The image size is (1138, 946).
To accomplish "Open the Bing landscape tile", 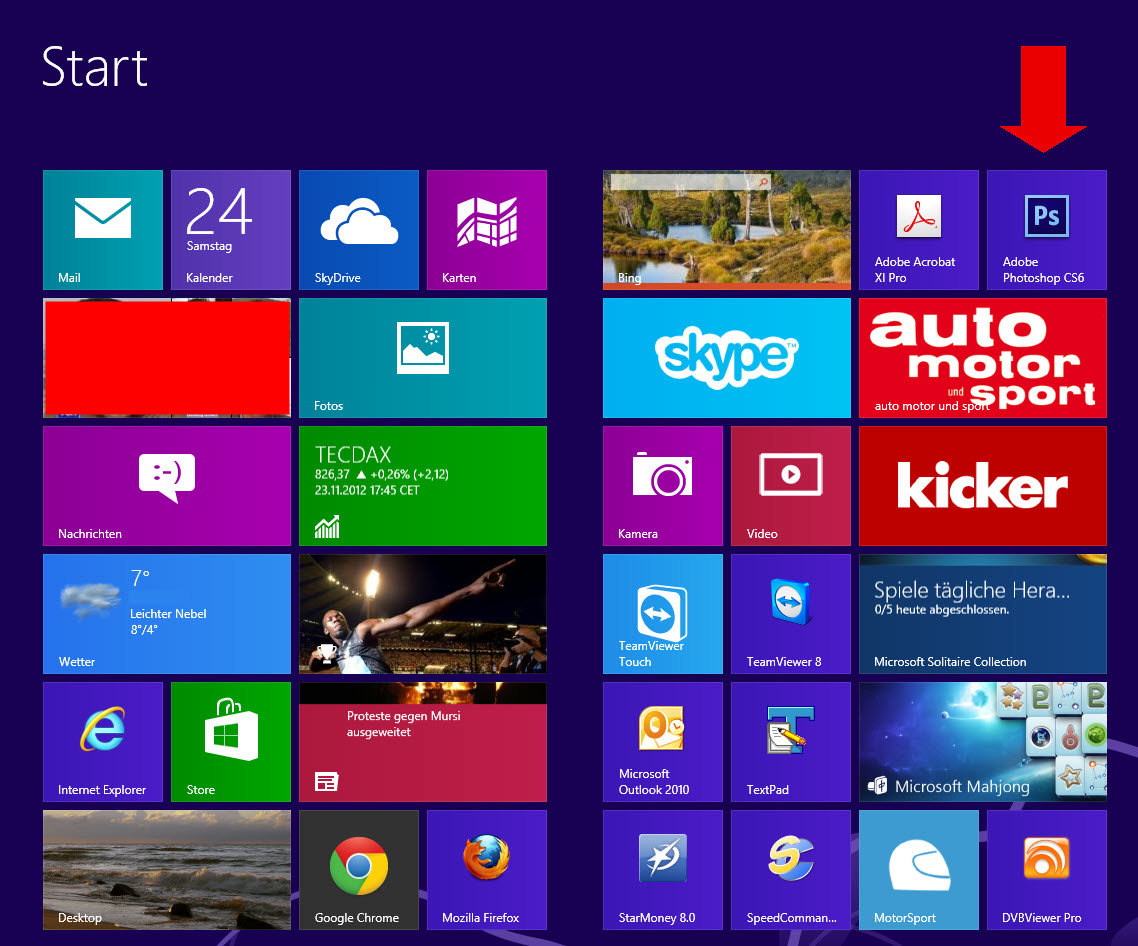I will (726, 229).
